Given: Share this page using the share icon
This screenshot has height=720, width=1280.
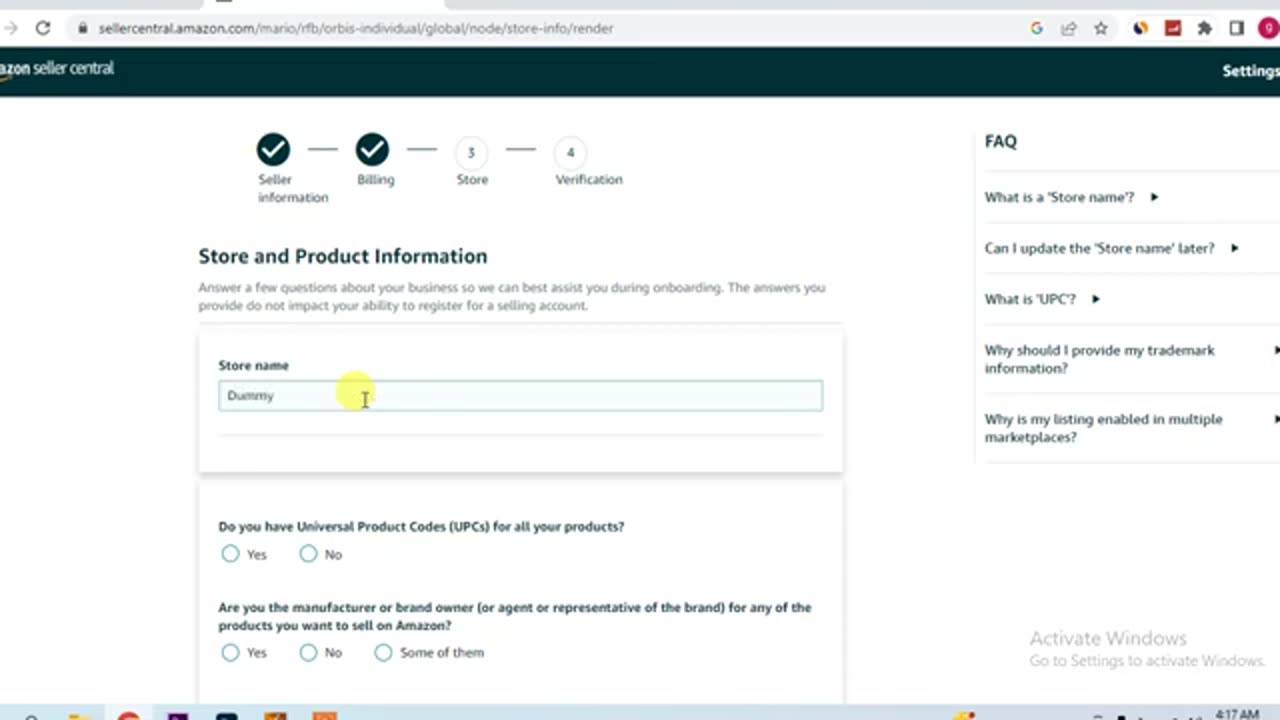Looking at the screenshot, I should [x=1069, y=28].
